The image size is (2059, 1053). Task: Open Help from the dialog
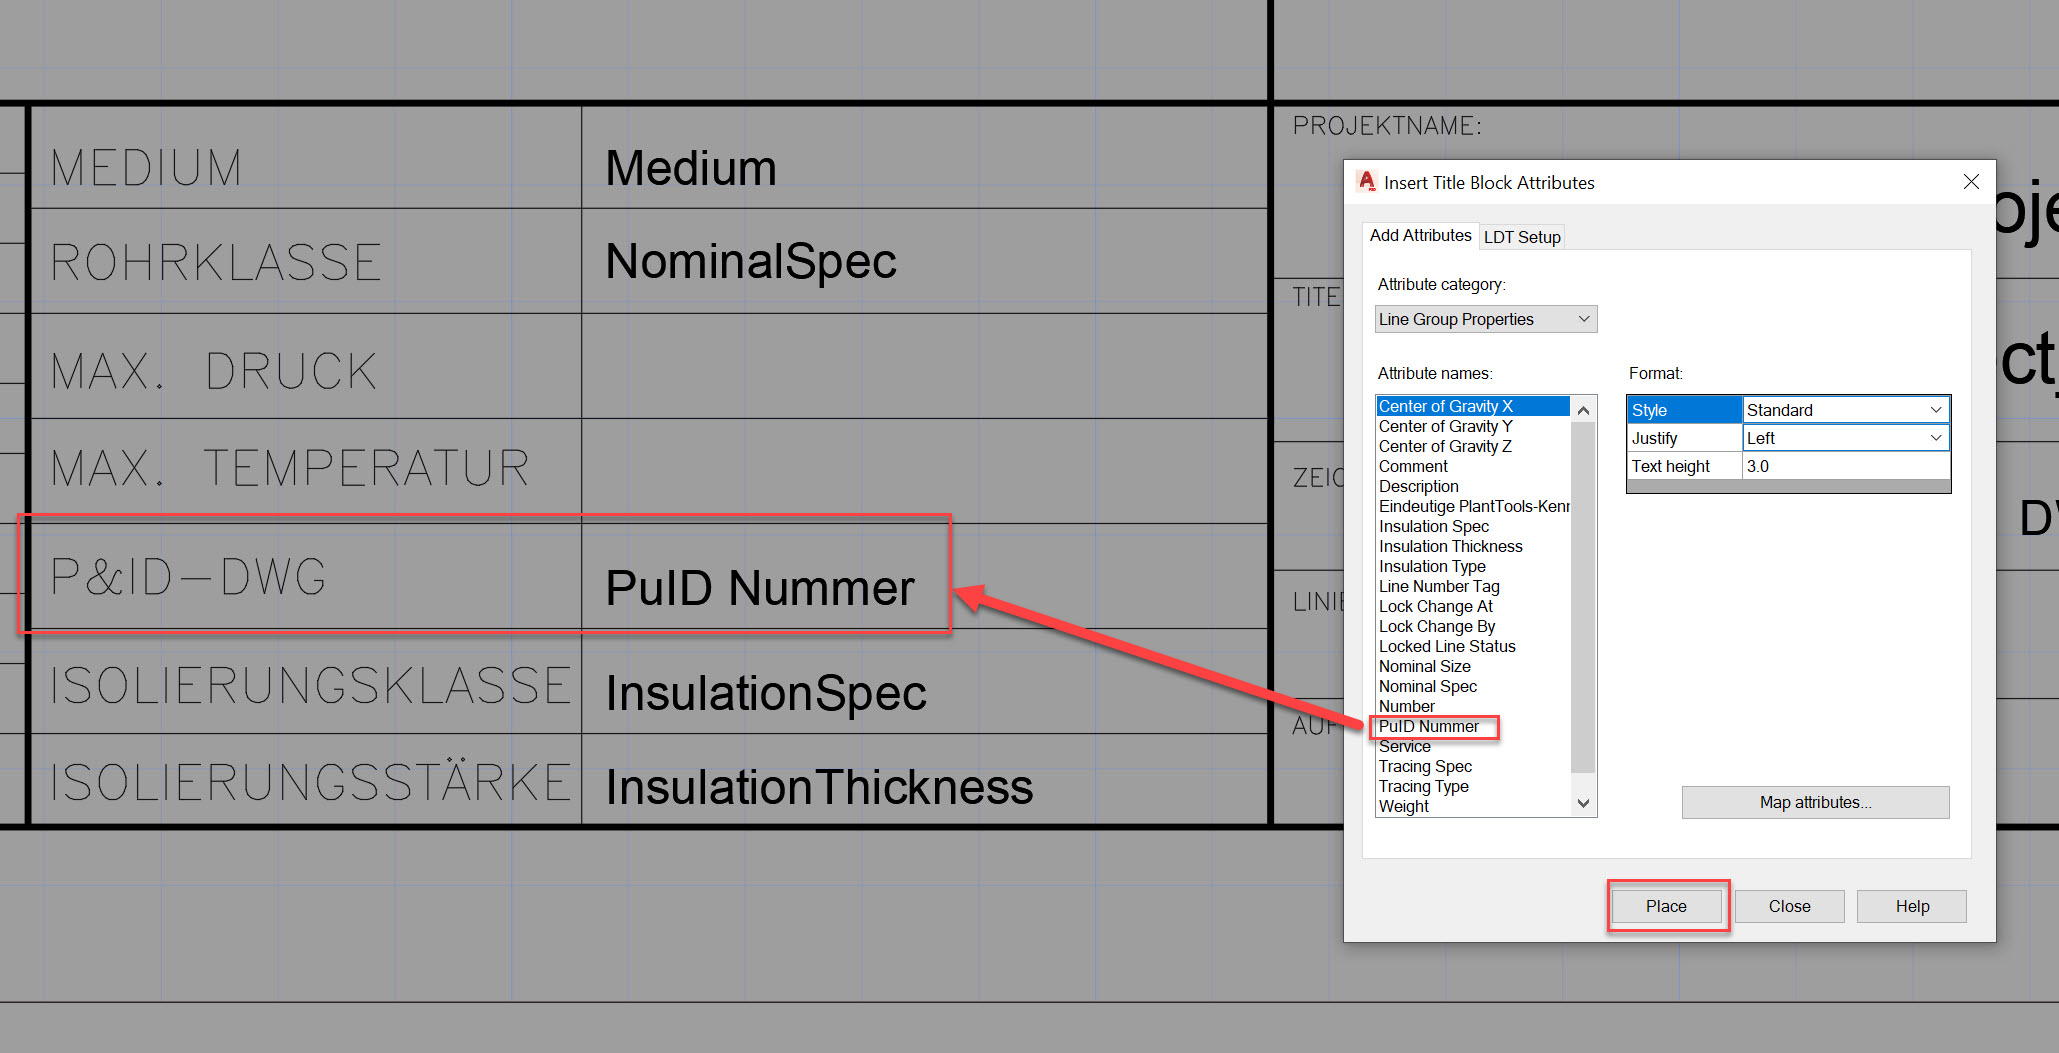[x=1910, y=905]
